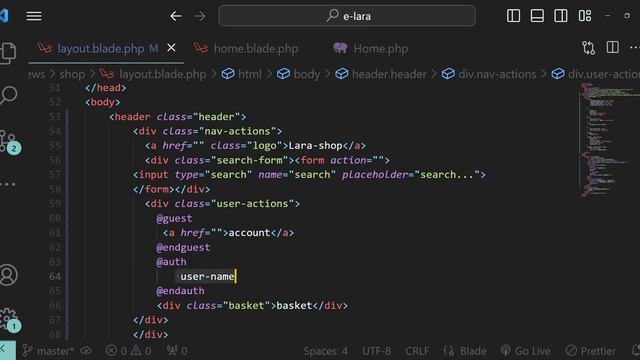Toggle the bottom panel layout icon
This screenshot has height=360, width=640.
pyautogui.click(x=537, y=16)
